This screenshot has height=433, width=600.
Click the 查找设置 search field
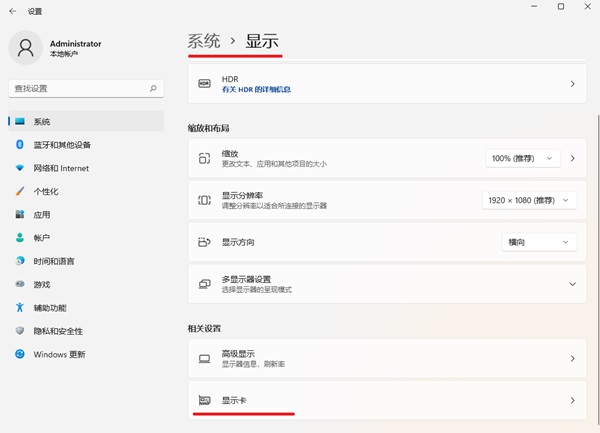(x=86, y=88)
